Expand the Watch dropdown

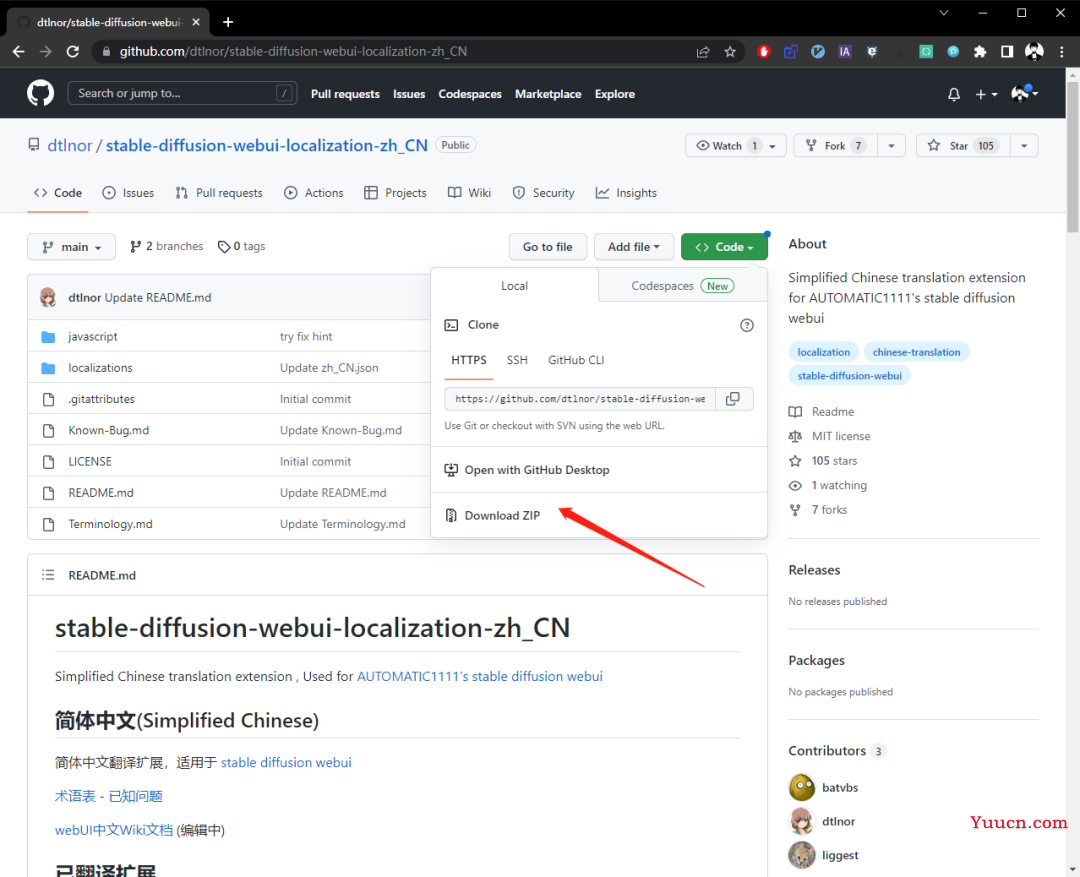pos(736,145)
